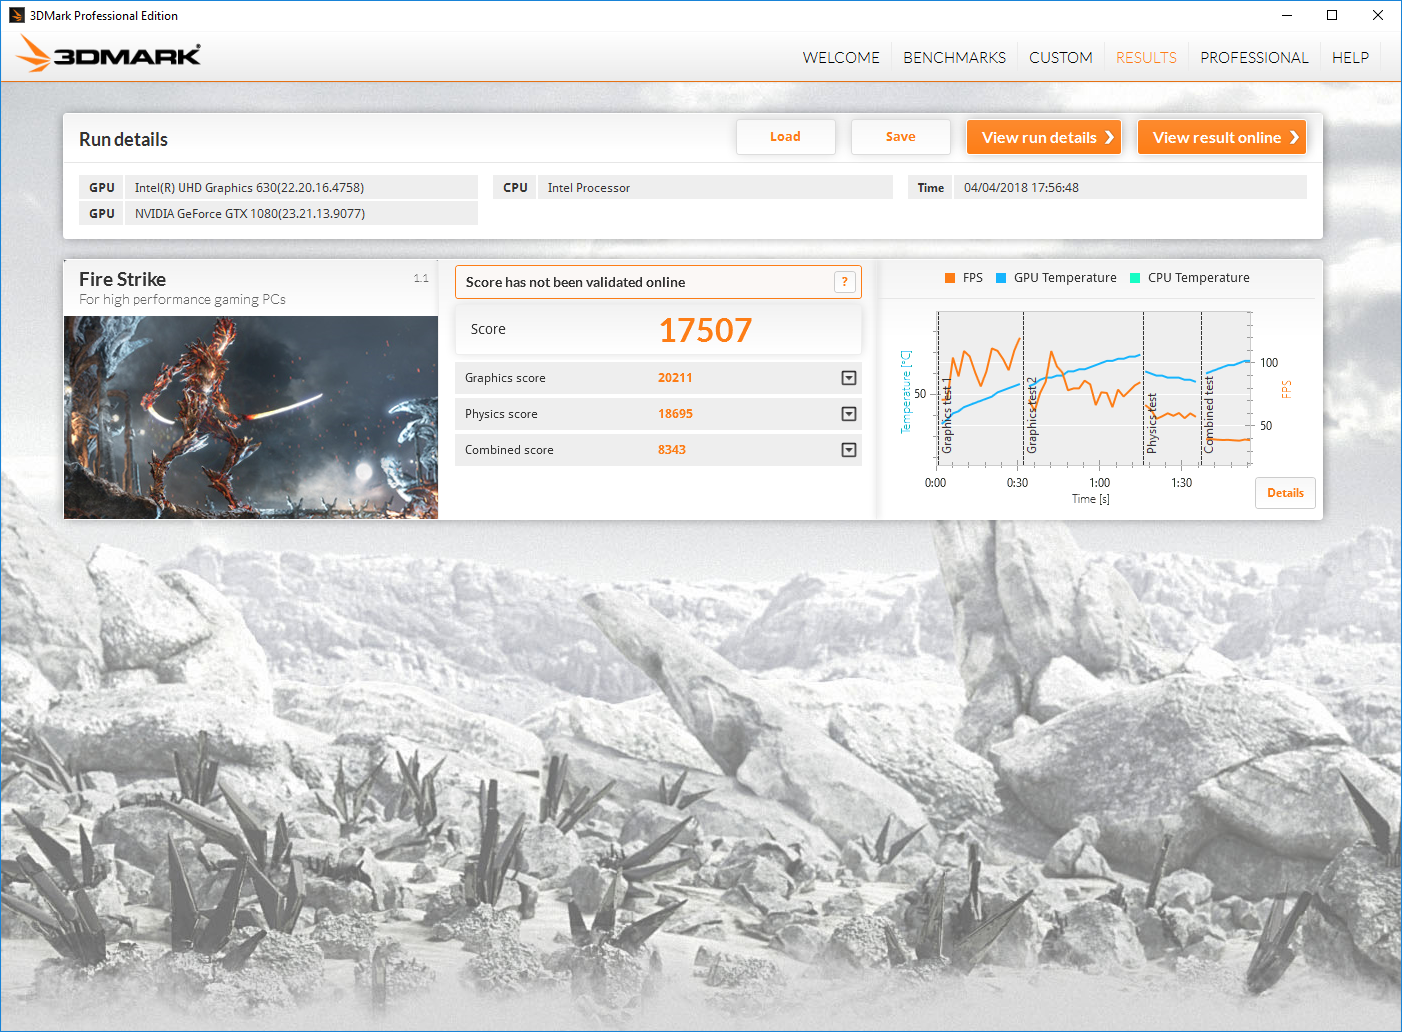Click the Fire Strike preview thumbnail
The height and width of the screenshot is (1032, 1402).
(x=251, y=417)
